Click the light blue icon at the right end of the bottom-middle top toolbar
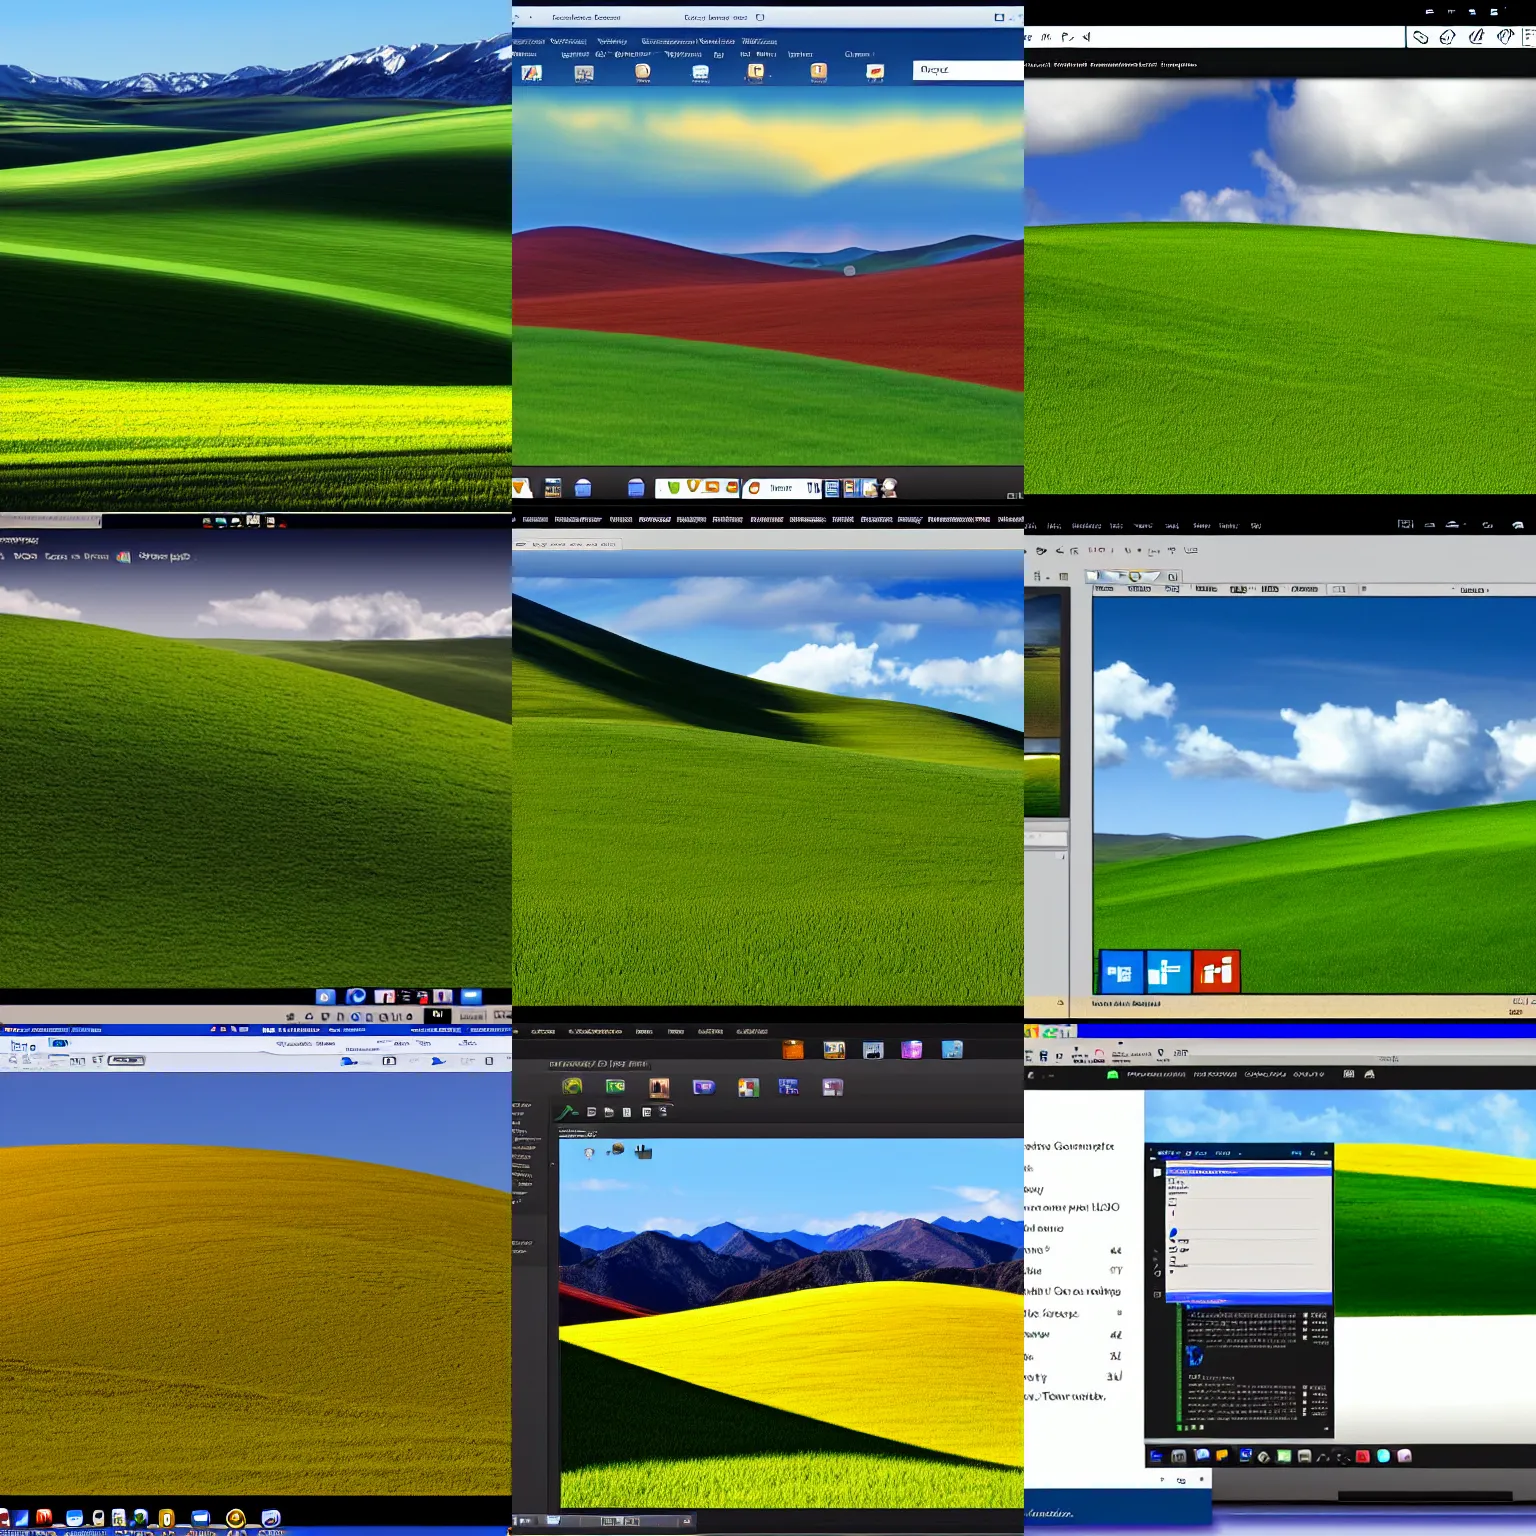The width and height of the screenshot is (1536, 1536). point(952,1049)
